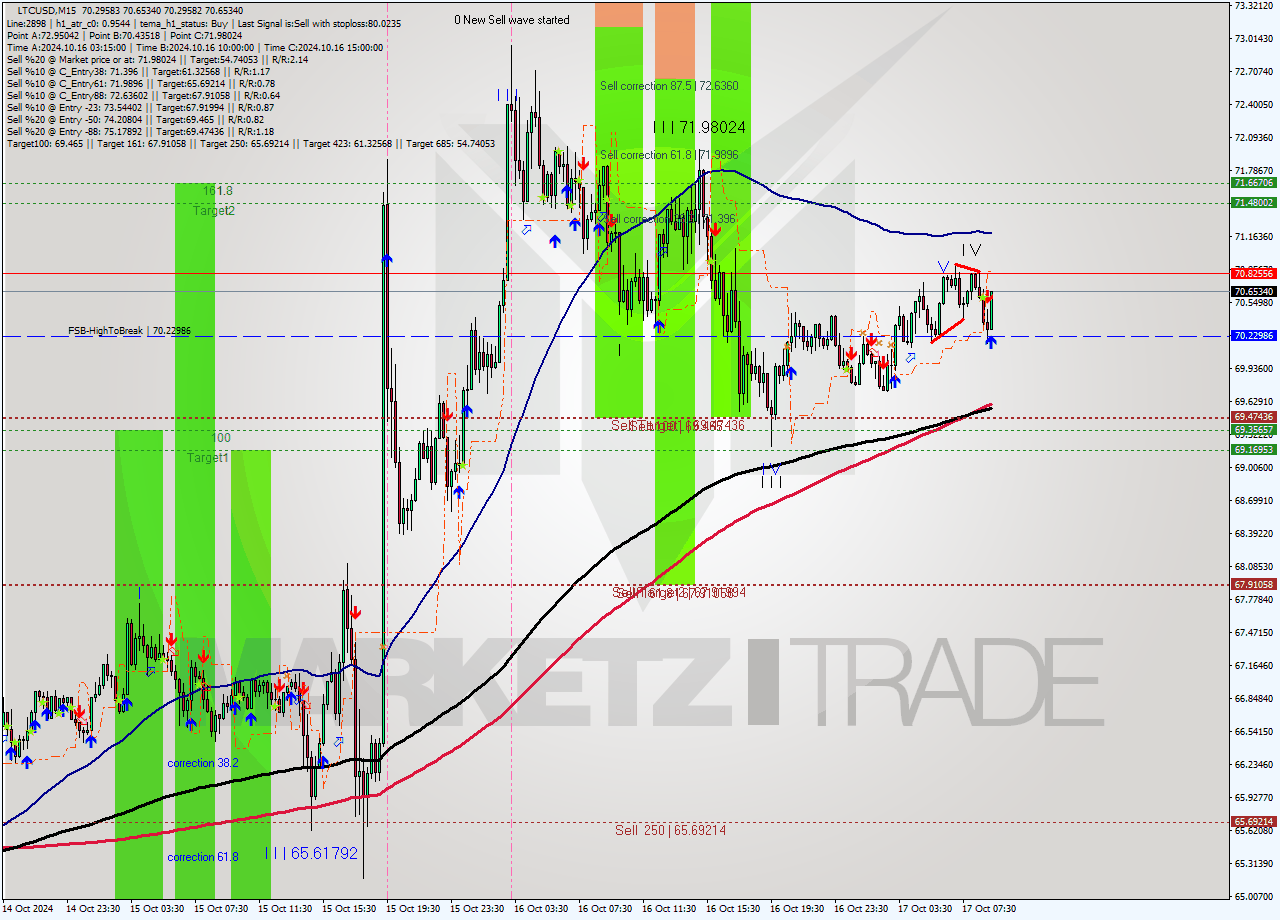Viewport: 1280px width, 920px height.
Task: Click the 'Target2' label
Action: tap(214, 211)
